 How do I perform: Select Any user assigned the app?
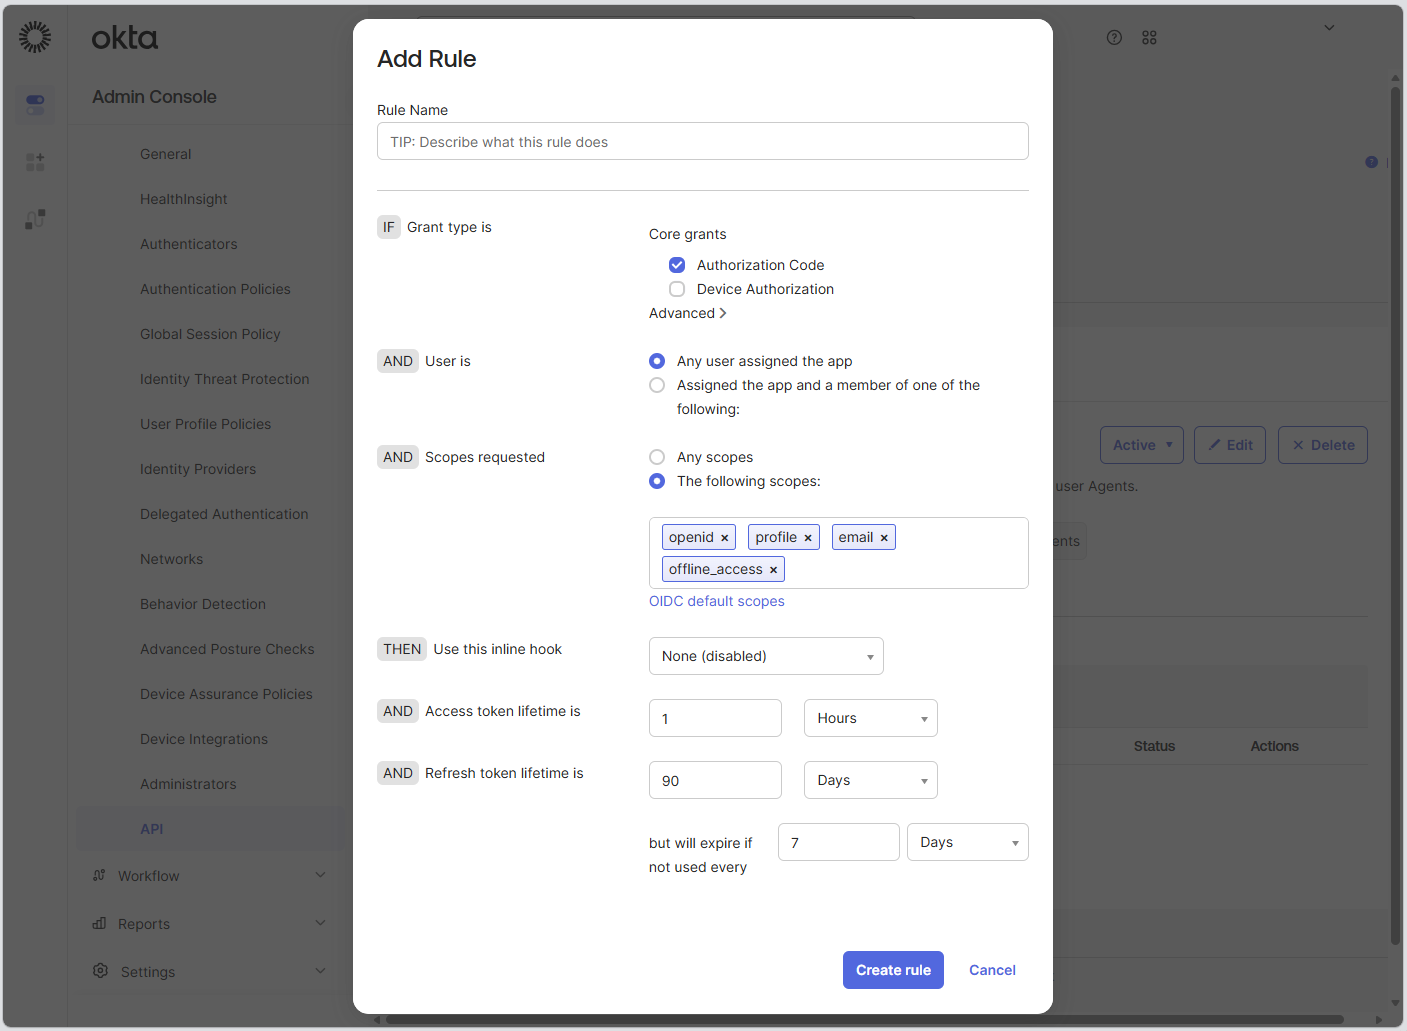click(x=657, y=361)
